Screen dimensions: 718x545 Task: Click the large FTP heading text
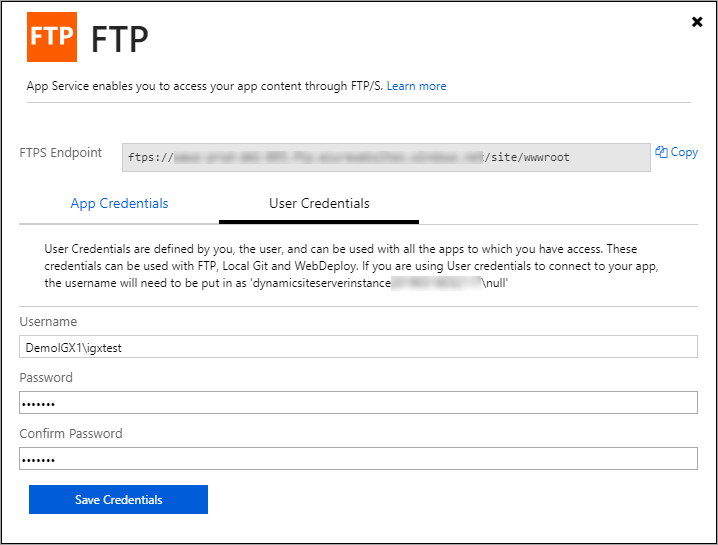click(x=120, y=39)
